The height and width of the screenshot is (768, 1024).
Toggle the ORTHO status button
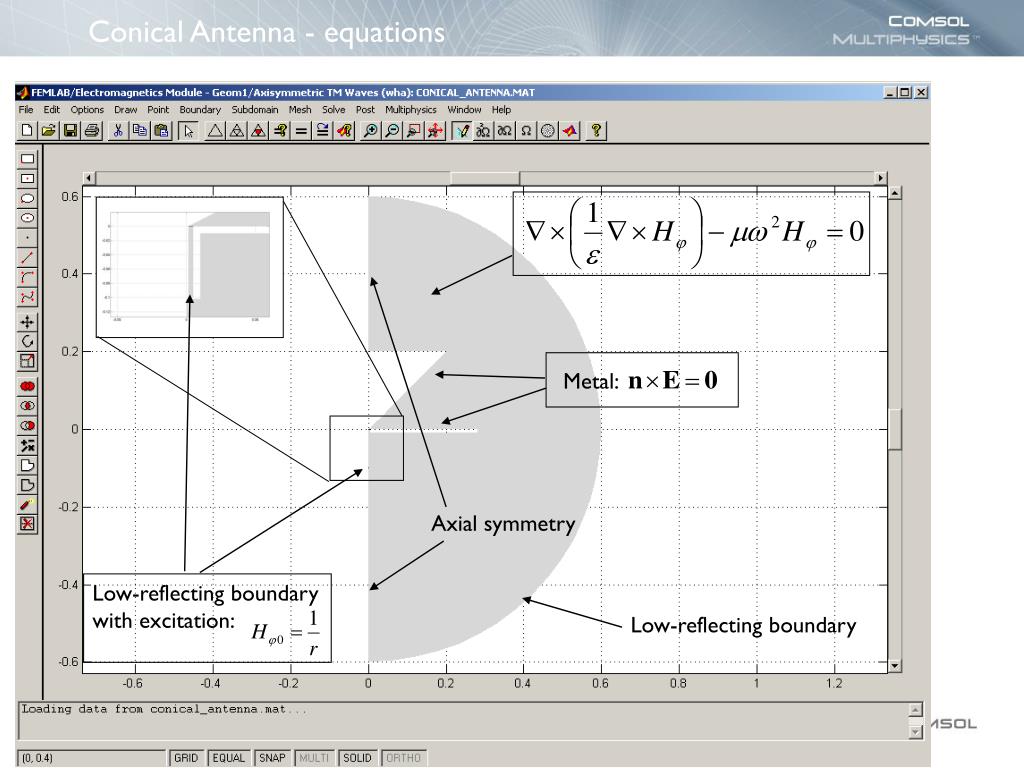point(404,758)
